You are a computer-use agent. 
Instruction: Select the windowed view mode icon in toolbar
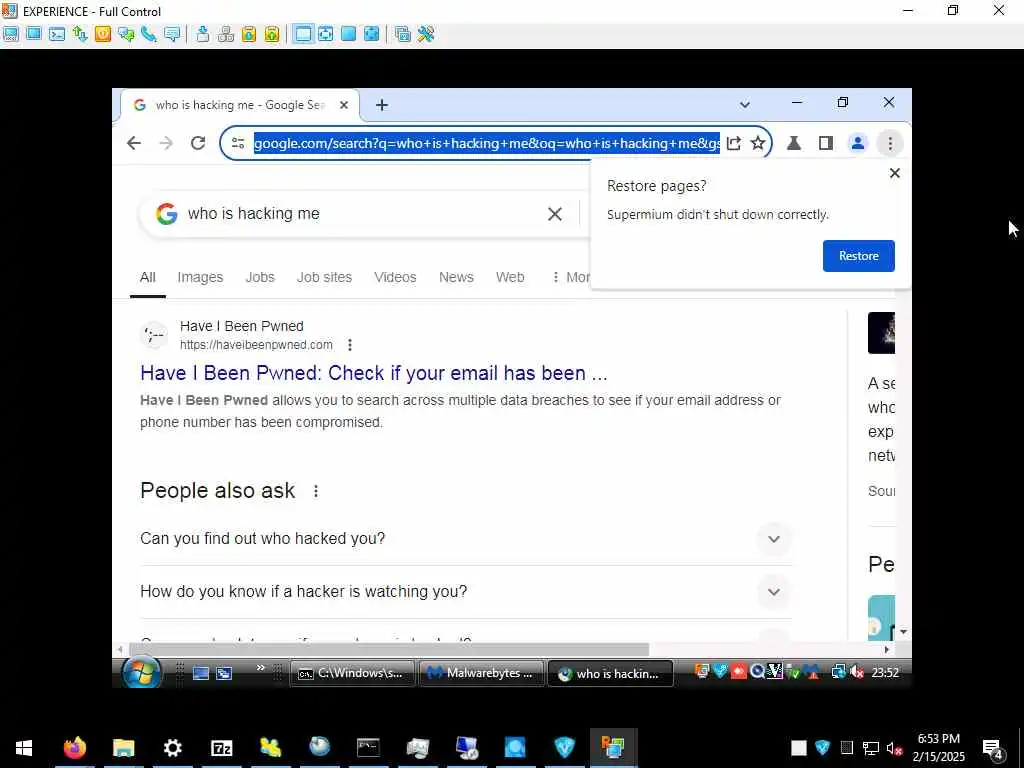303,34
